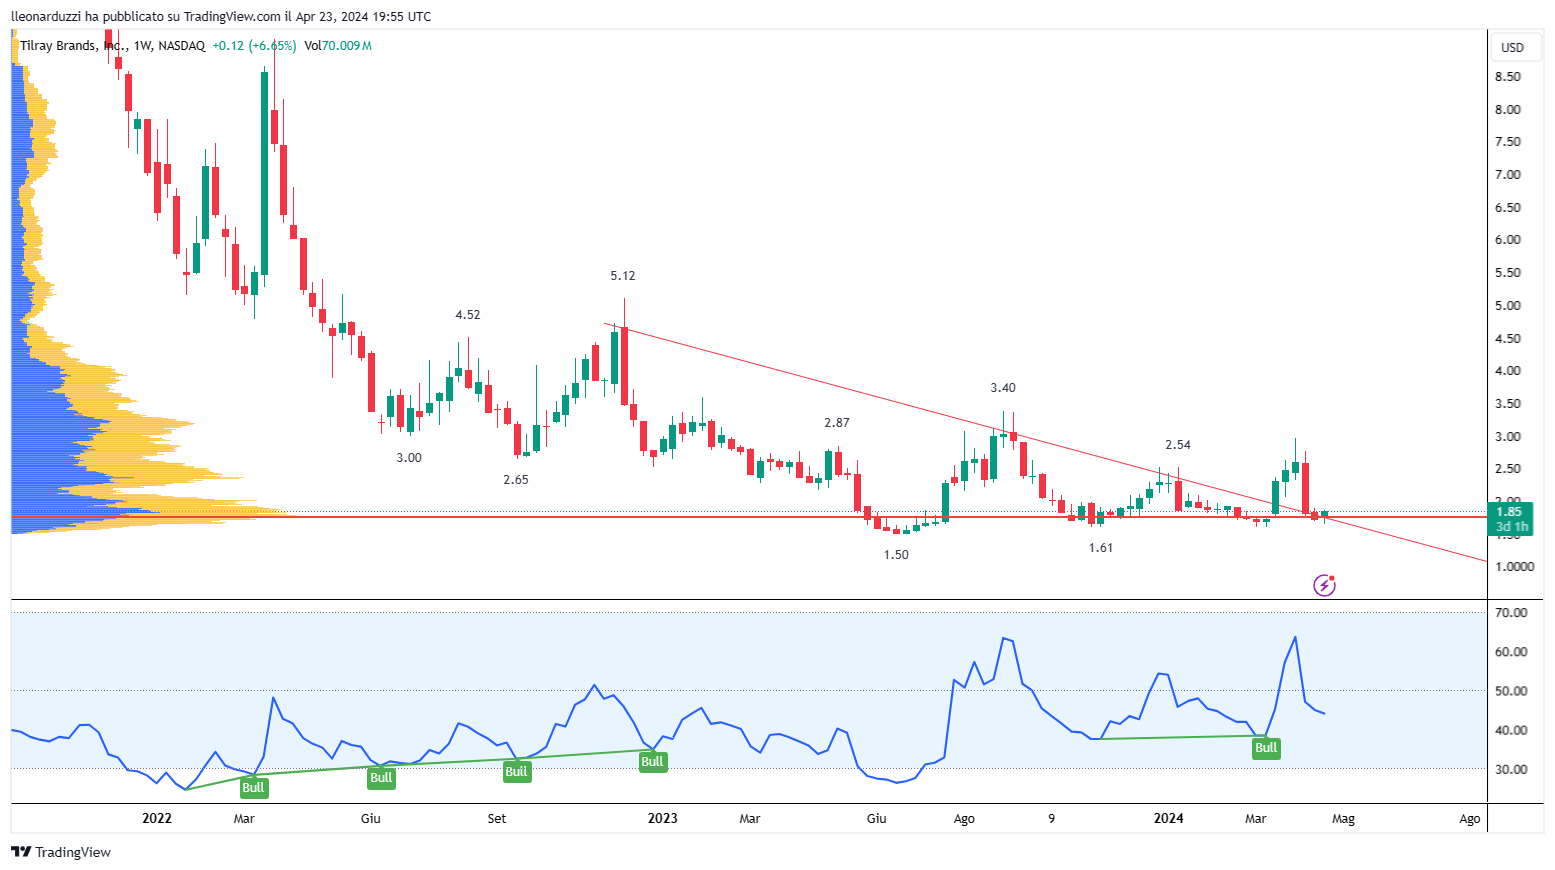
Task: Click the 1W interval label
Action: pyautogui.click(x=142, y=46)
